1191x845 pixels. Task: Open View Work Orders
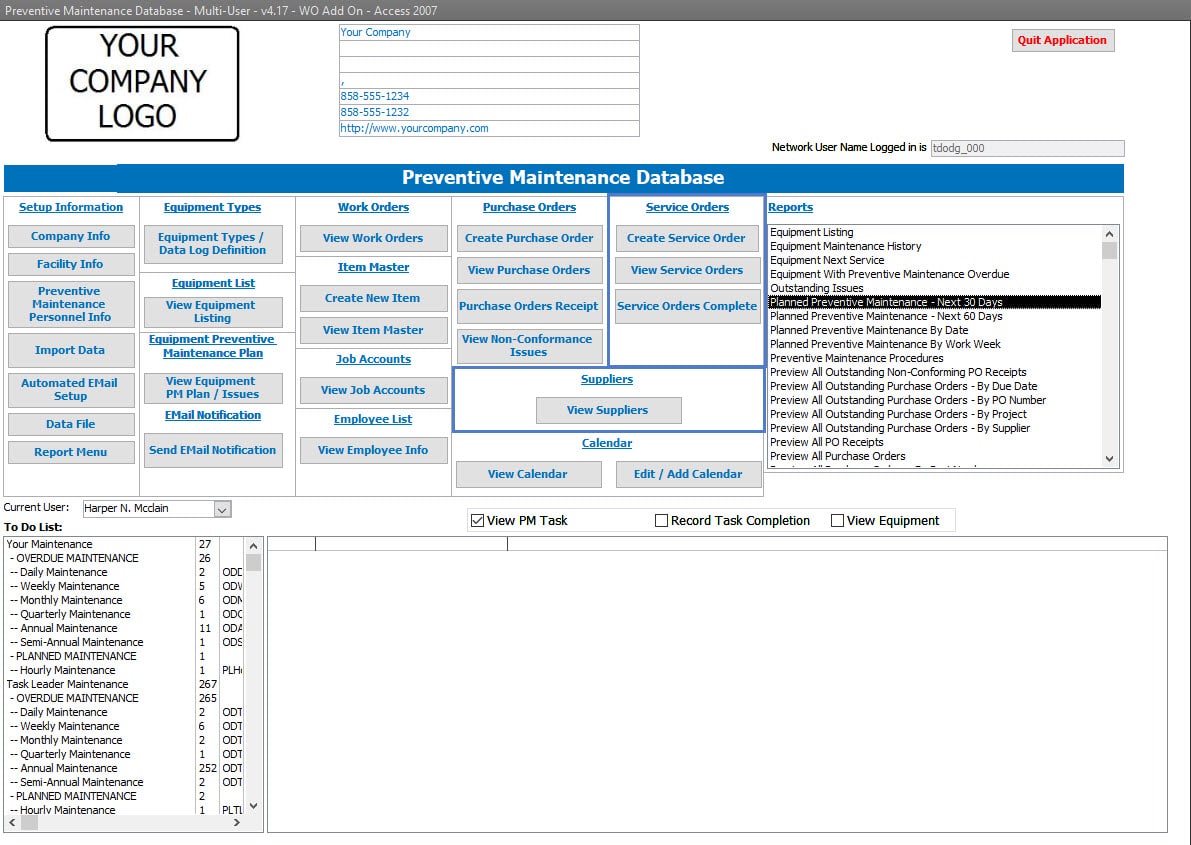click(x=373, y=238)
